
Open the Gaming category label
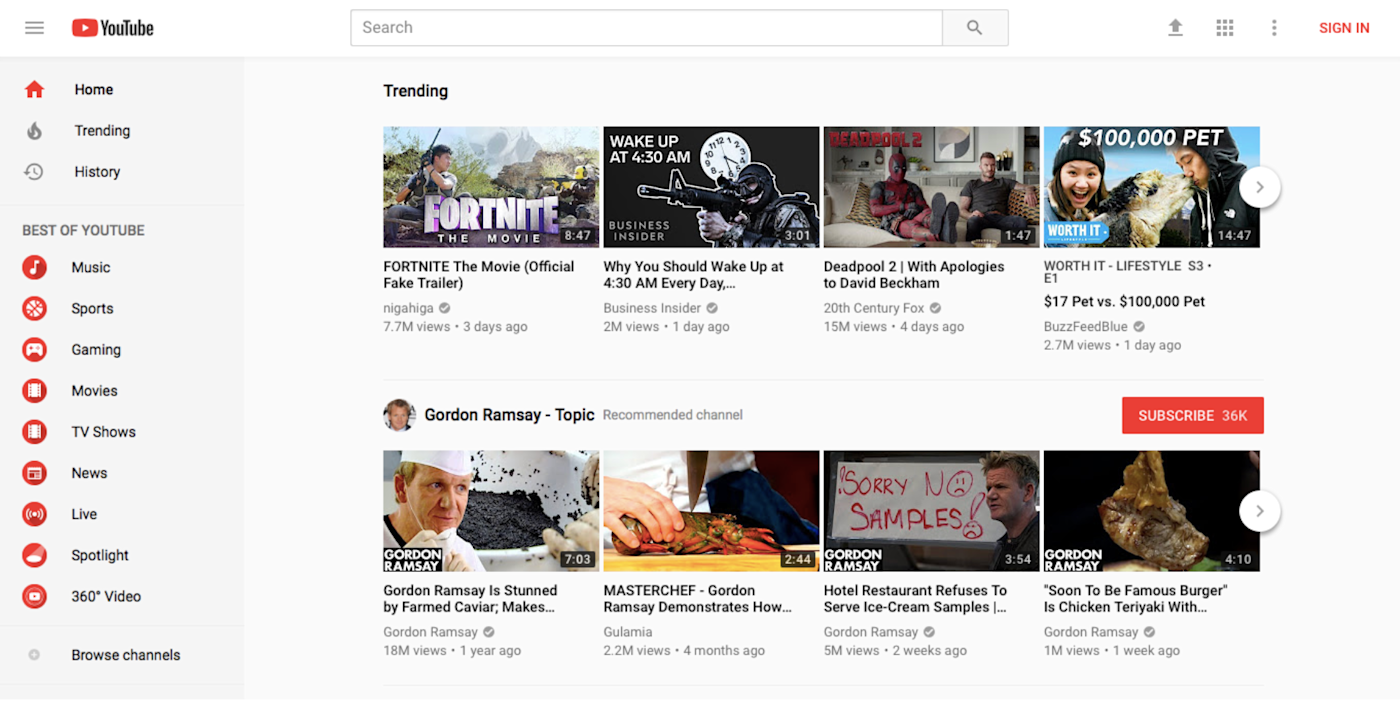point(96,349)
